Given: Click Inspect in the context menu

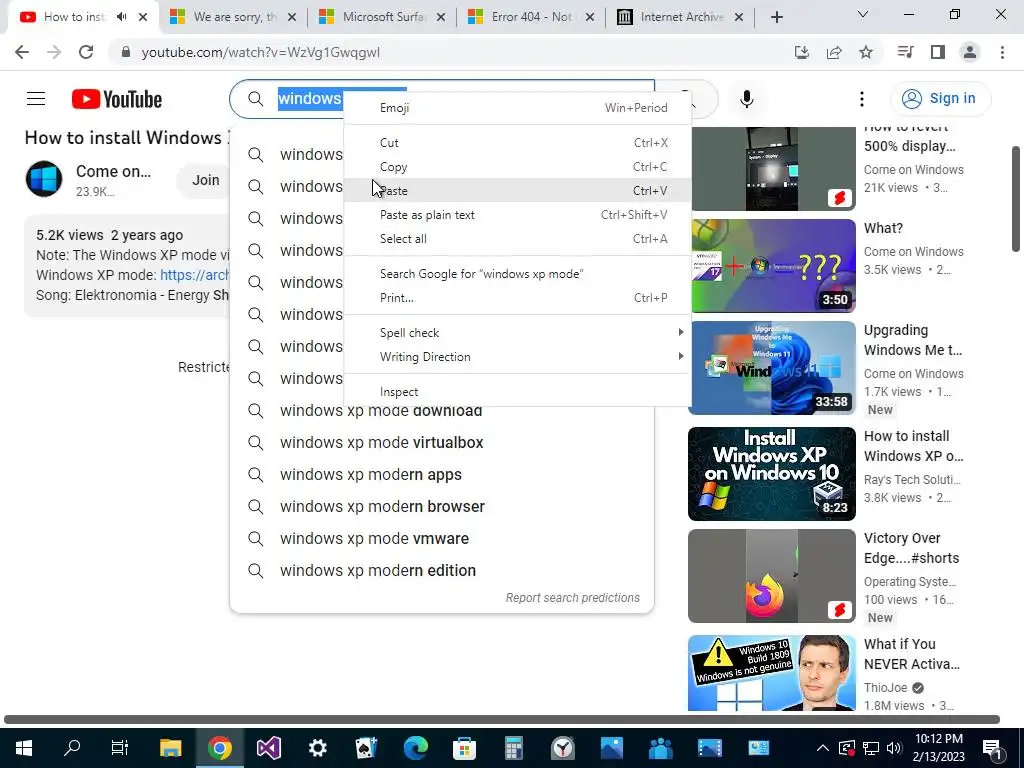Looking at the screenshot, I should pyautogui.click(x=517, y=392).
